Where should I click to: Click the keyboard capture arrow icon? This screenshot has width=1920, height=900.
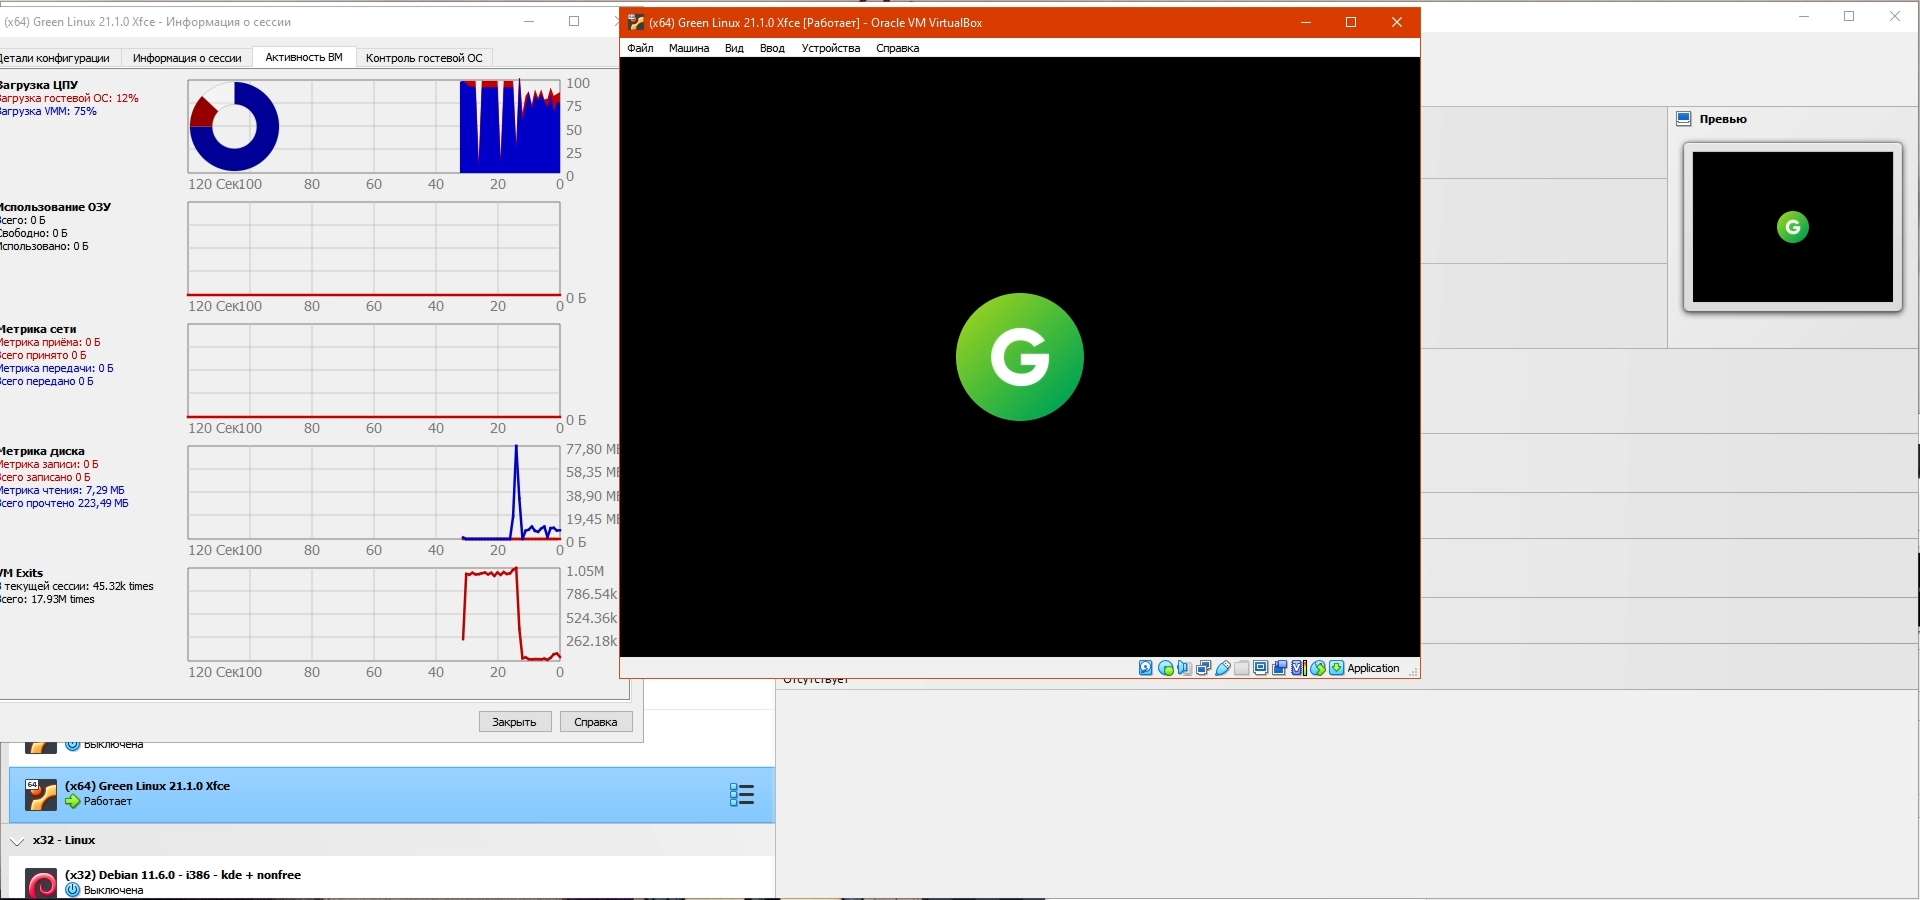coord(1337,668)
